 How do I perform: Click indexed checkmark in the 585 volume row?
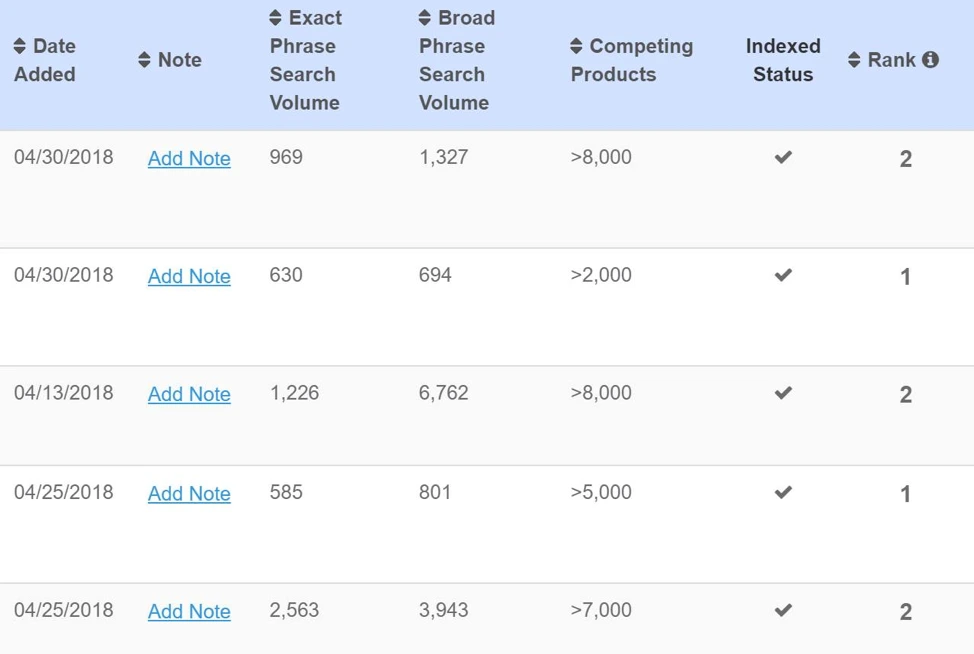(783, 492)
